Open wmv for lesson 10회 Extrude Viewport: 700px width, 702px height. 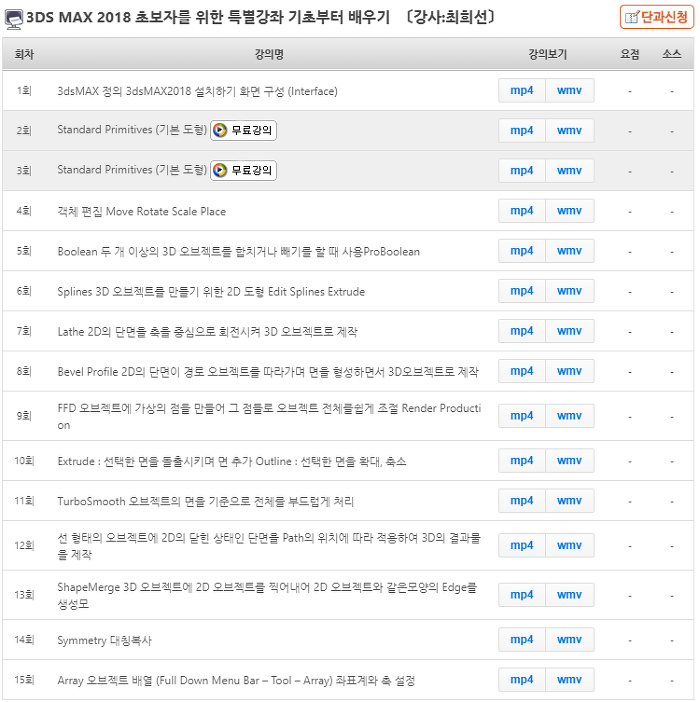(x=570, y=461)
